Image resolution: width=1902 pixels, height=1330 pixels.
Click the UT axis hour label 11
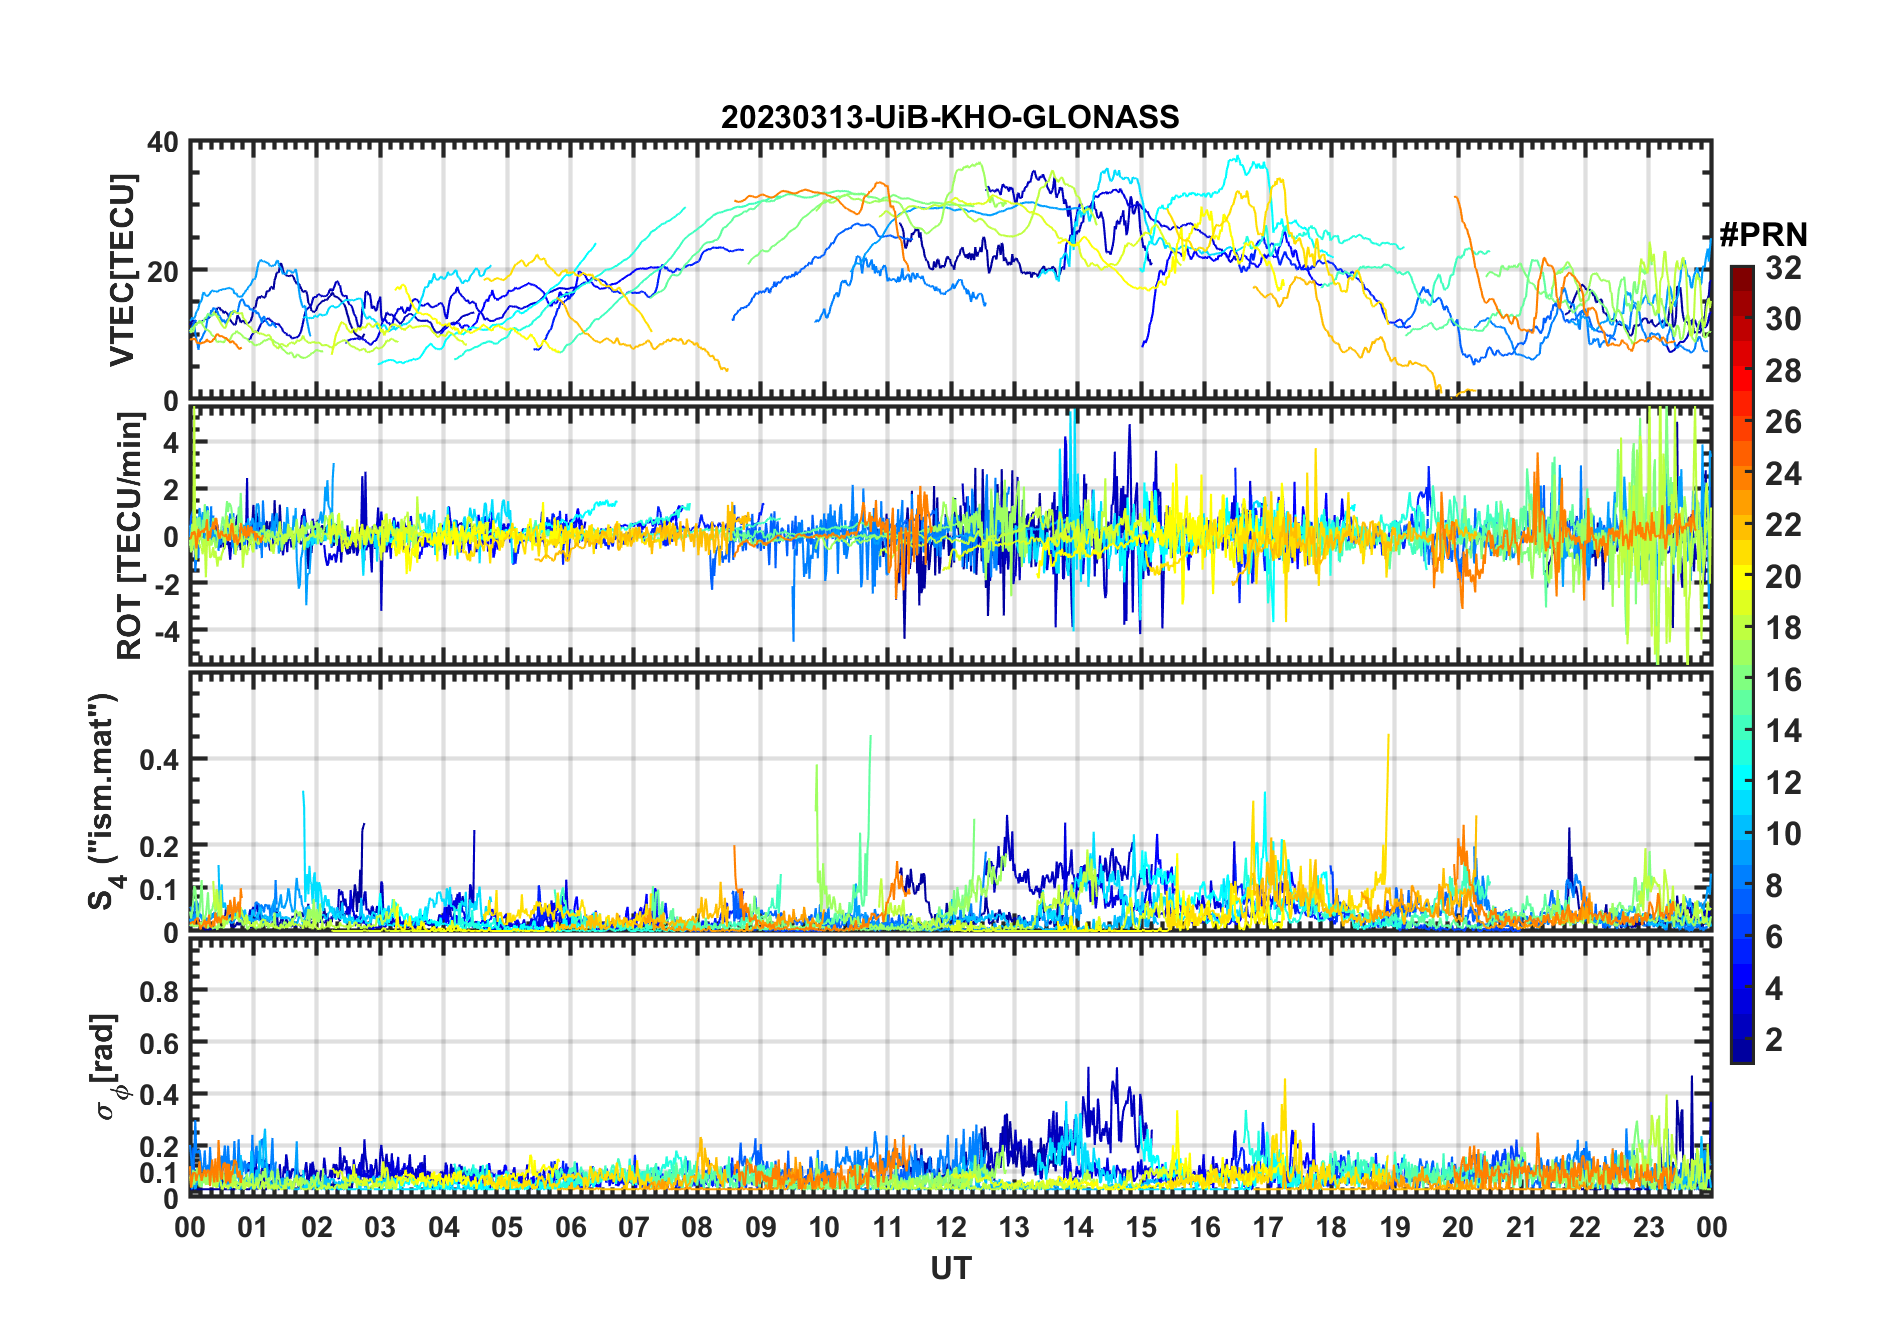pos(888,1227)
